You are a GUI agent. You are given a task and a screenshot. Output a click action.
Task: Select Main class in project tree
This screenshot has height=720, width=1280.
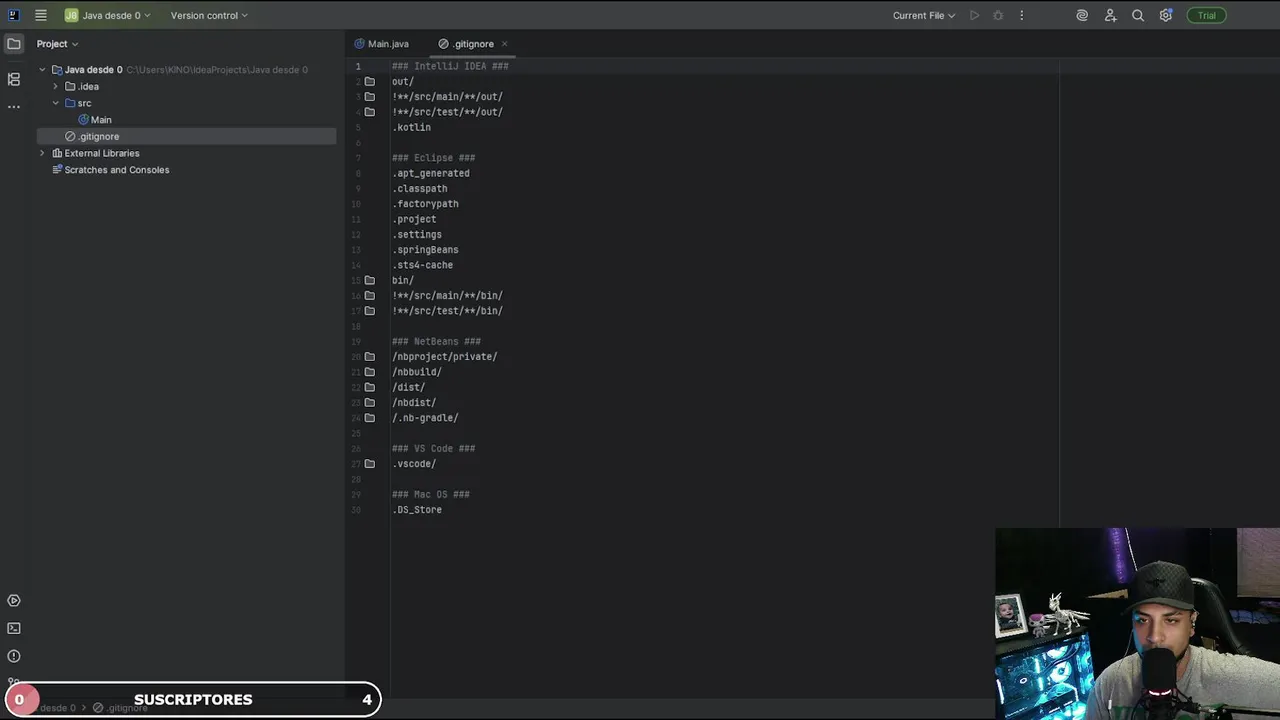pos(101,120)
